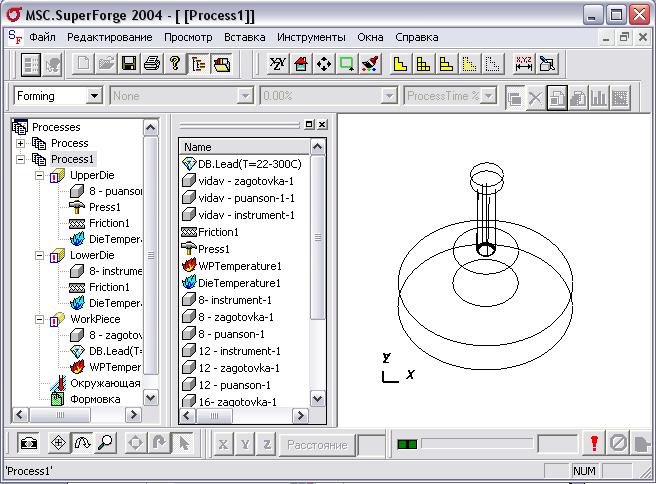The image size is (656, 484).
Task: Click the magnifying glass zoom icon
Action: click(105, 443)
